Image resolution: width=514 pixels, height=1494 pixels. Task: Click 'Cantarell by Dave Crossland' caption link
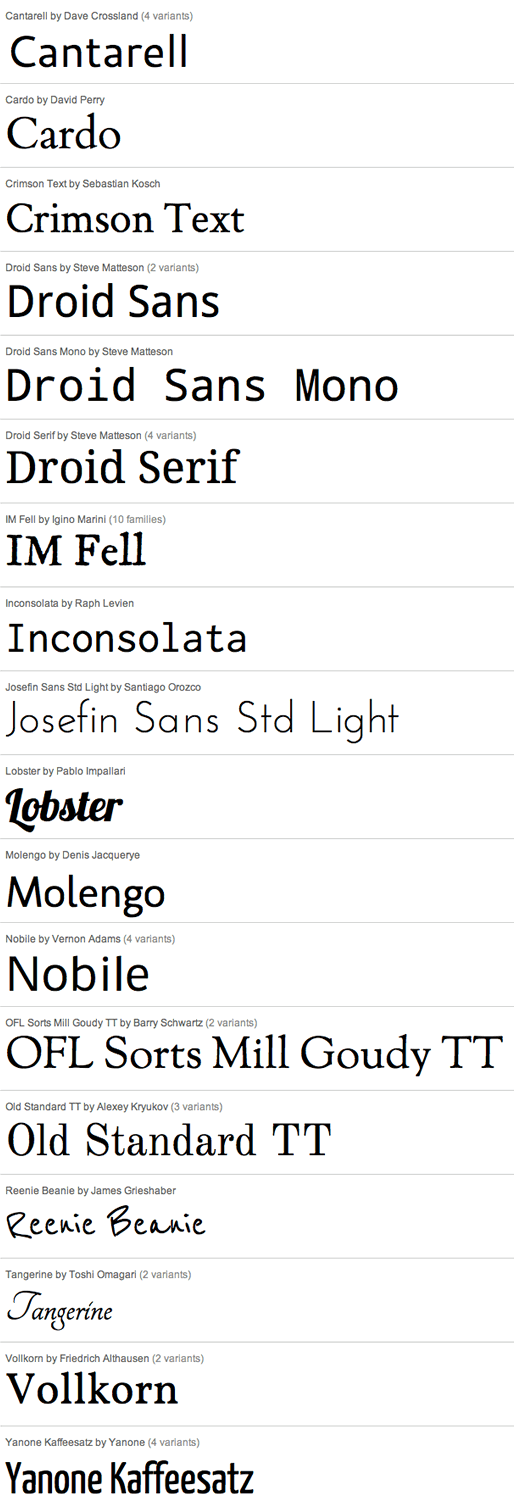[x=71, y=16]
